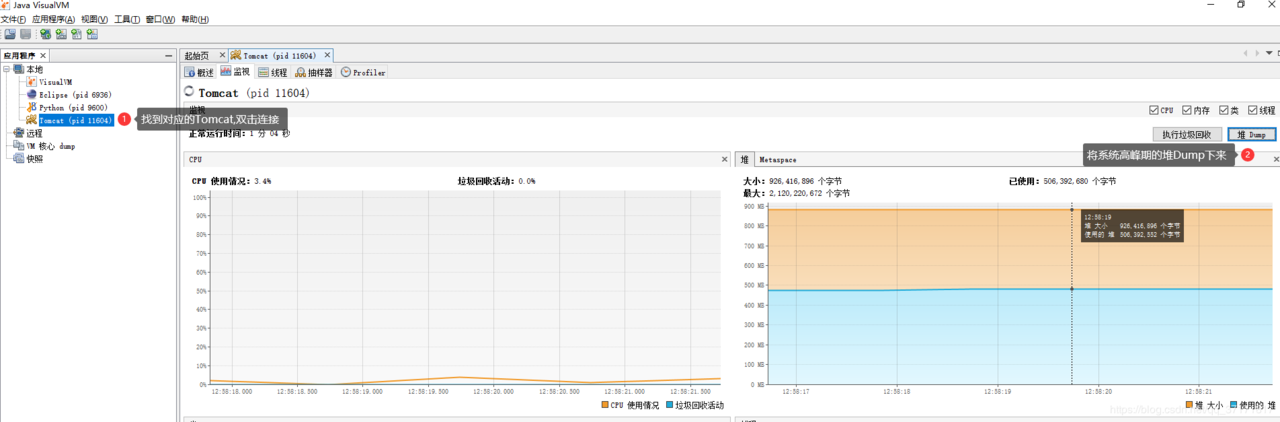Click the 快照 snapshots icon

pos(19,158)
